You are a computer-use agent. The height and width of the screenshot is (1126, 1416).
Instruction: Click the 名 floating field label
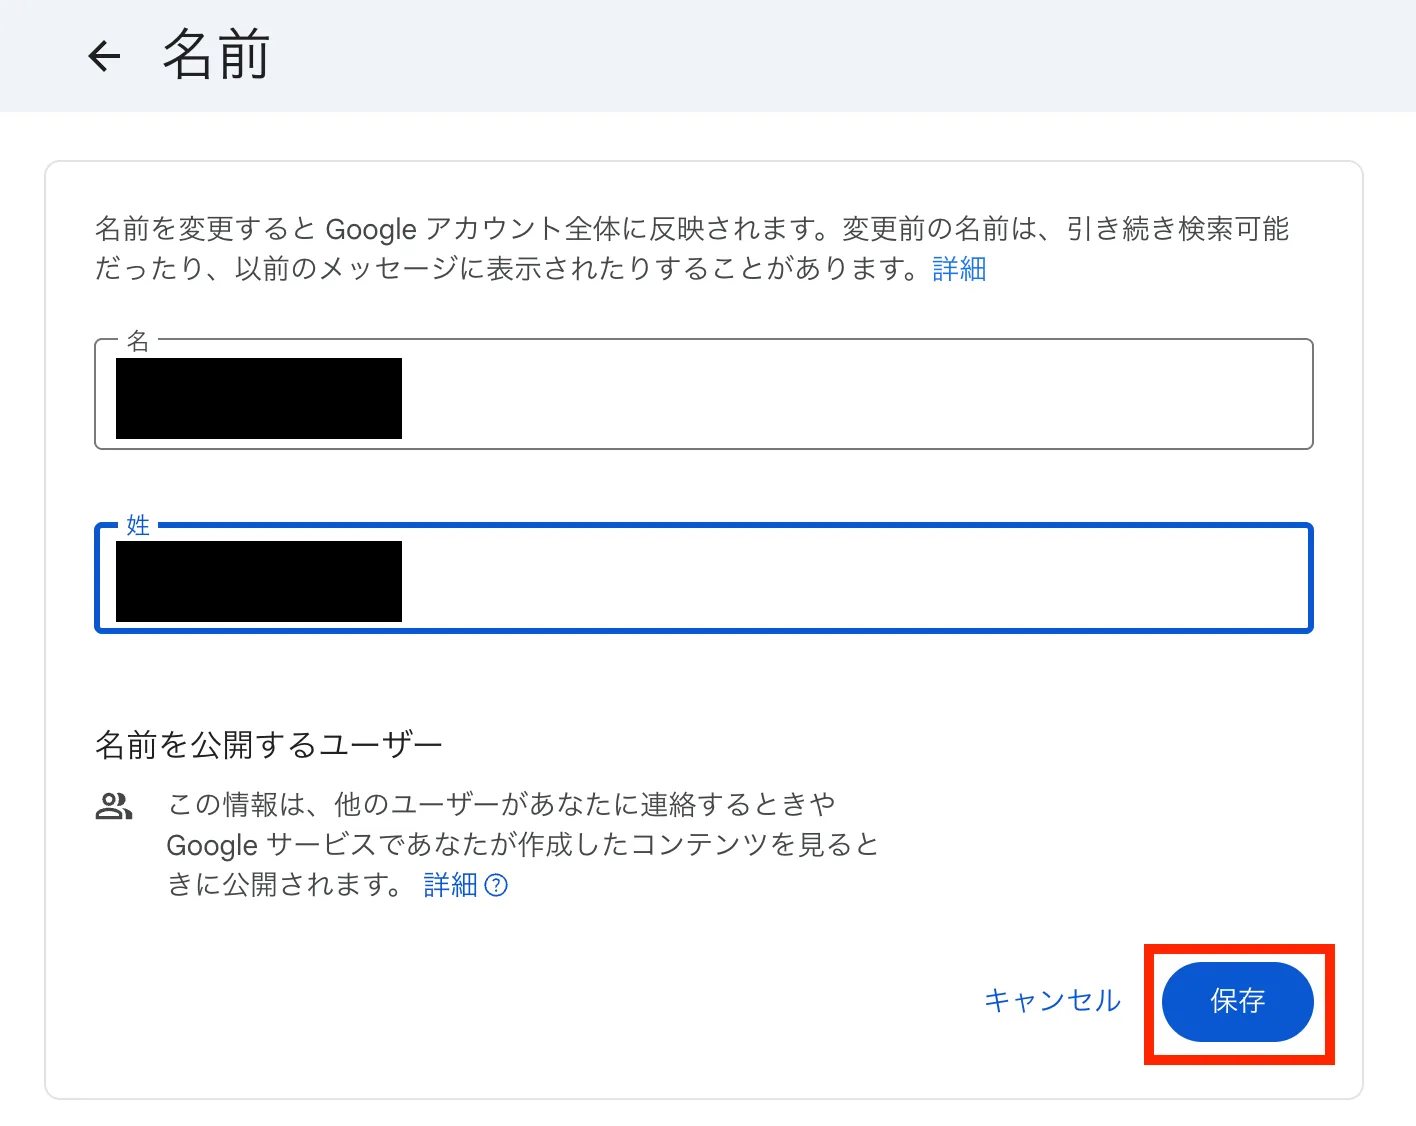coord(138,341)
